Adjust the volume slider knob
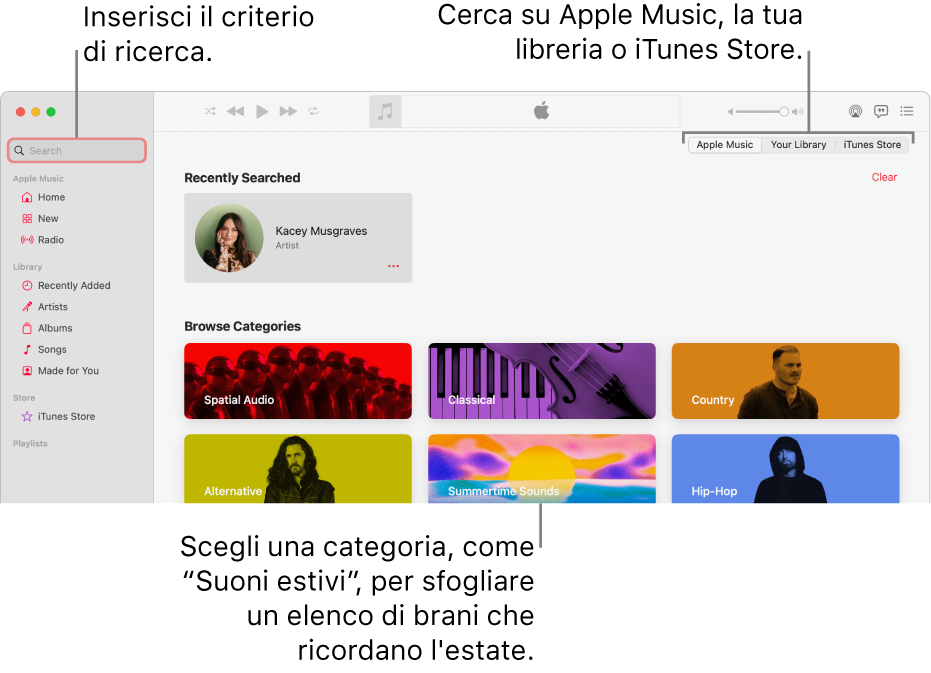931x673 pixels. tap(784, 111)
